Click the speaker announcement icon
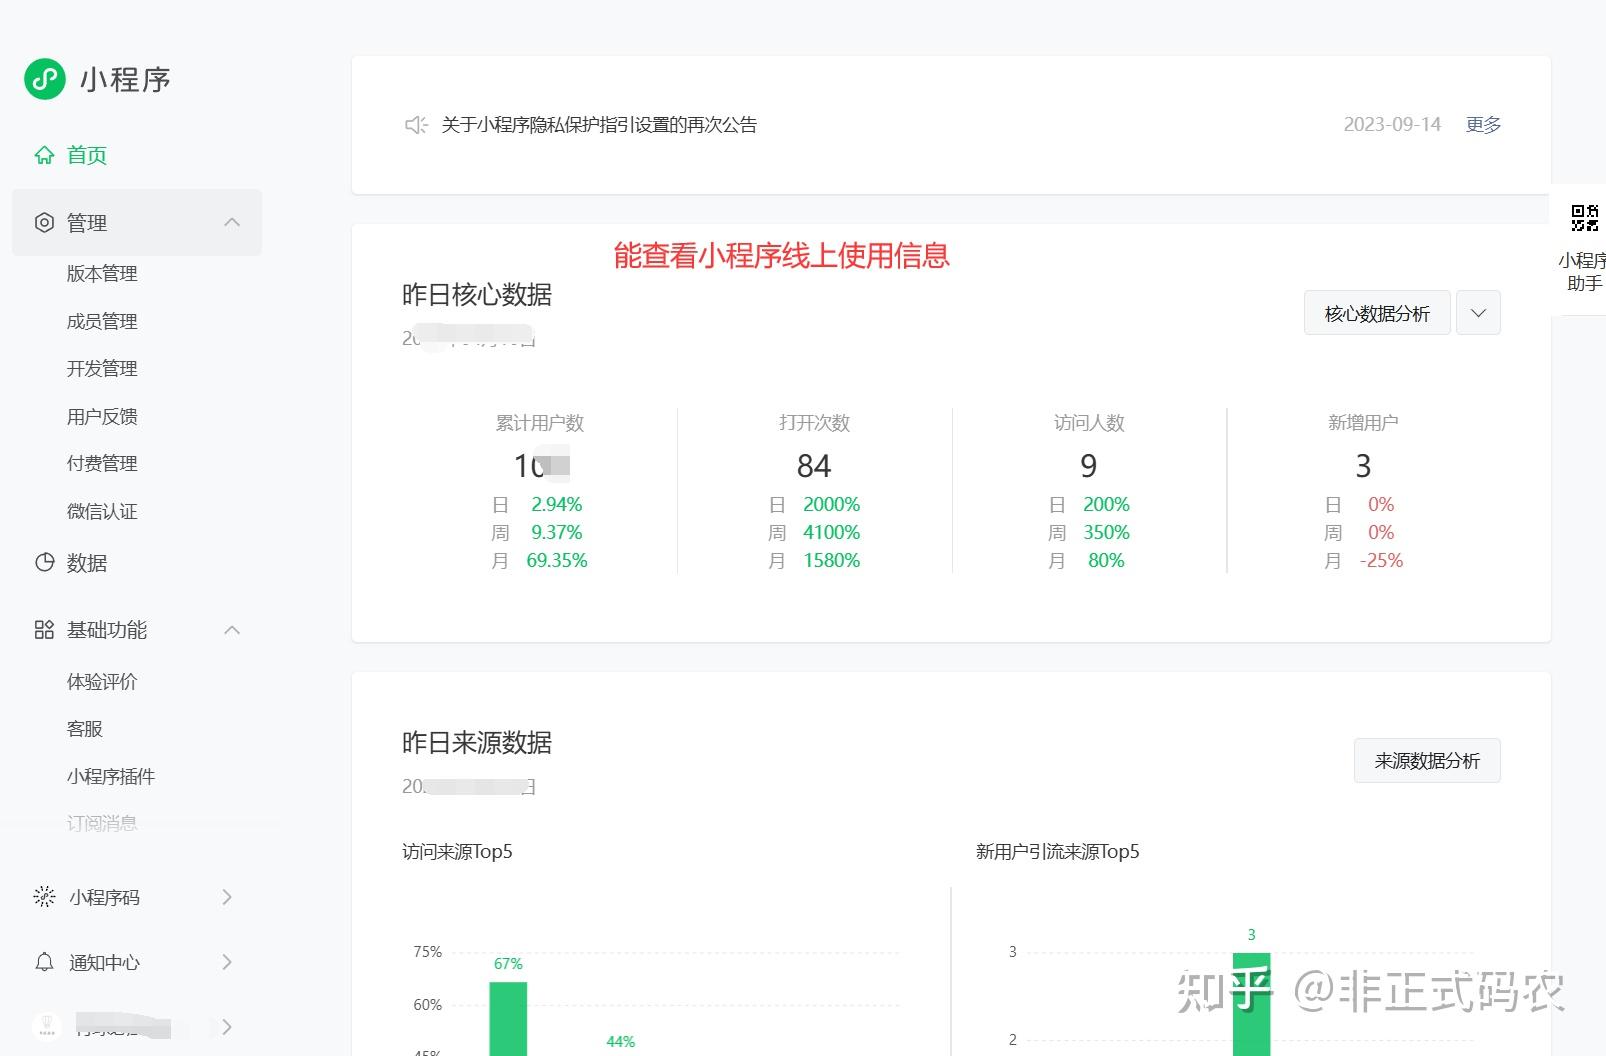 click(x=416, y=125)
